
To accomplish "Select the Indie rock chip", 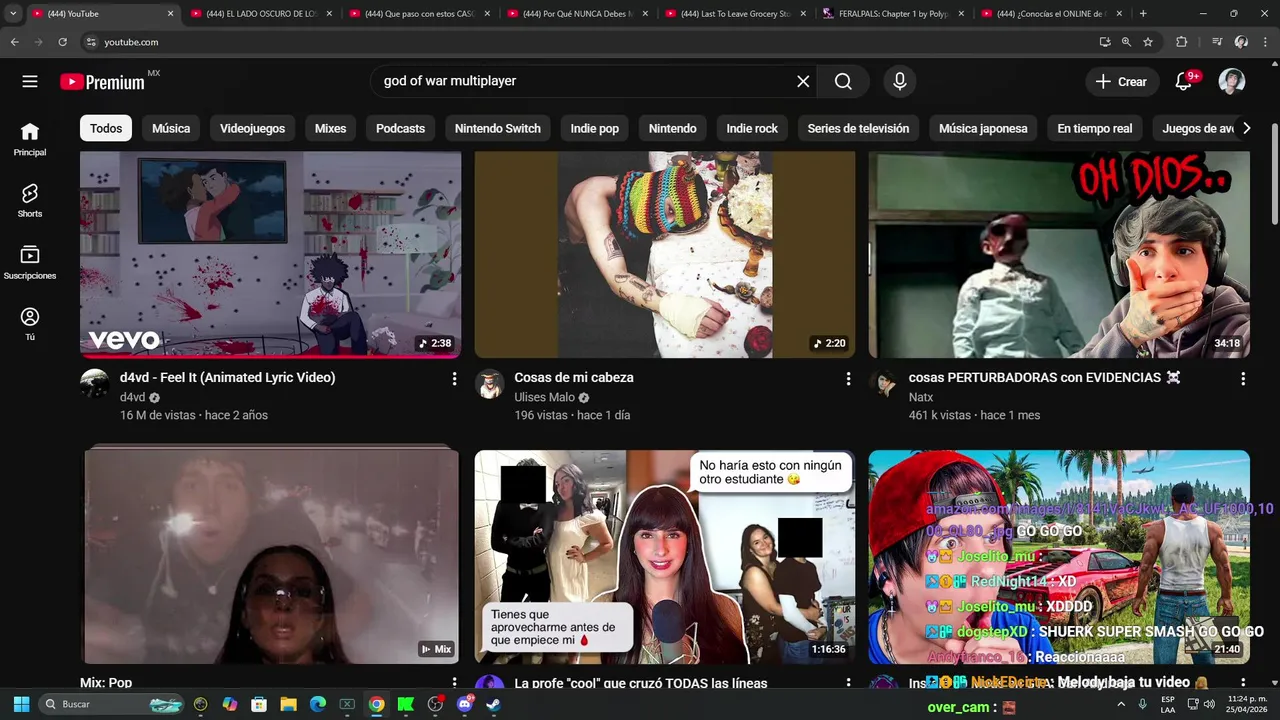I will [752, 128].
